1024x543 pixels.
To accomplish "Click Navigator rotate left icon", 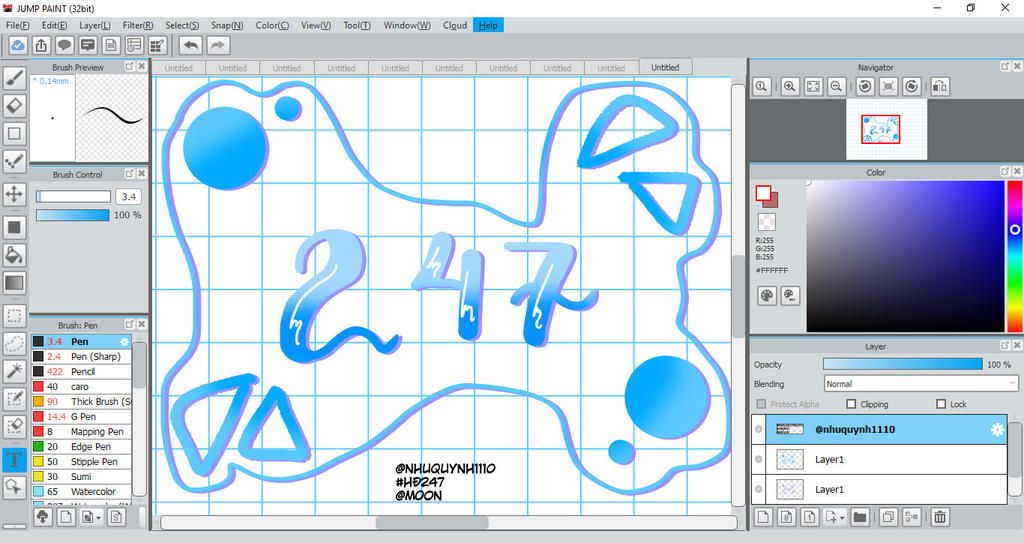I will [x=865, y=86].
